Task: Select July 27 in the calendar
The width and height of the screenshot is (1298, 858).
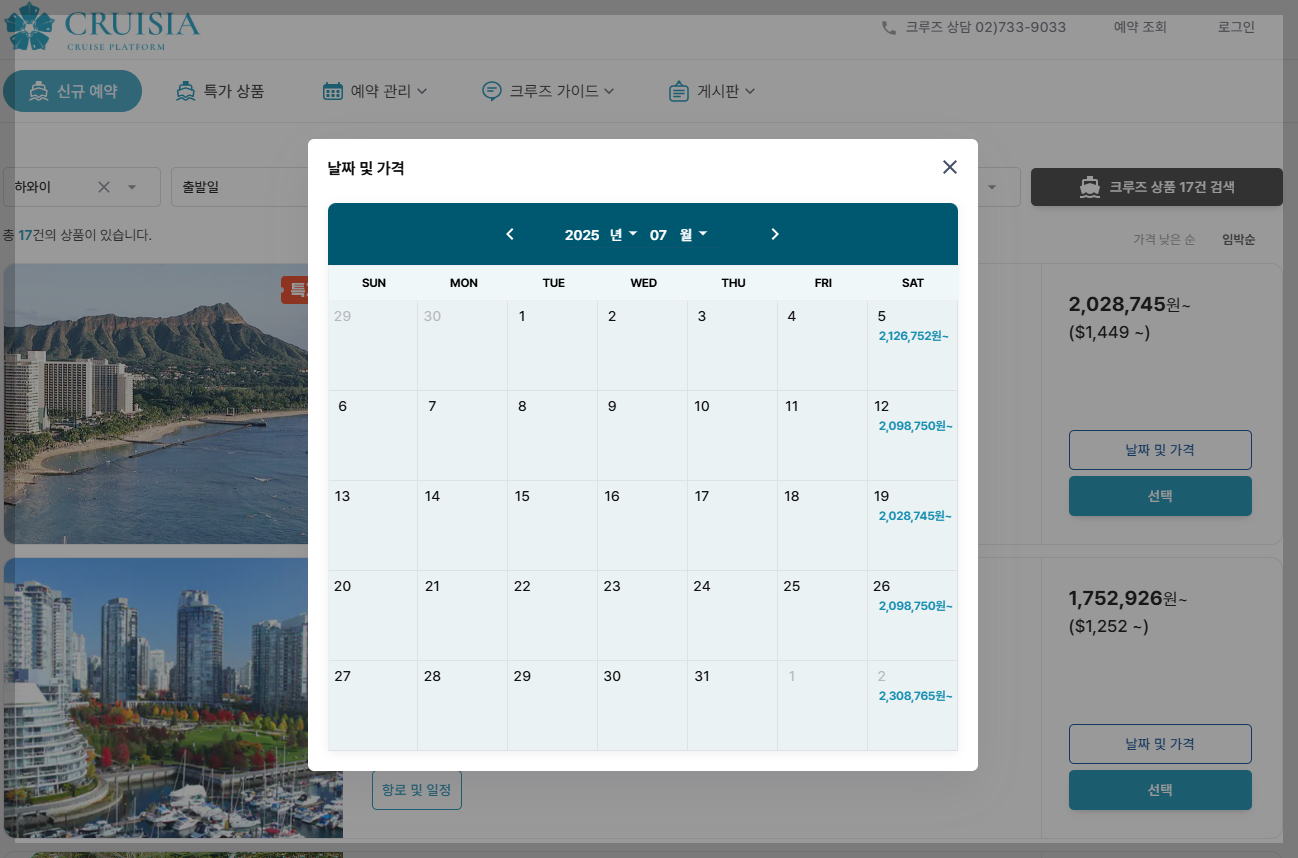Action: click(373, 705)
